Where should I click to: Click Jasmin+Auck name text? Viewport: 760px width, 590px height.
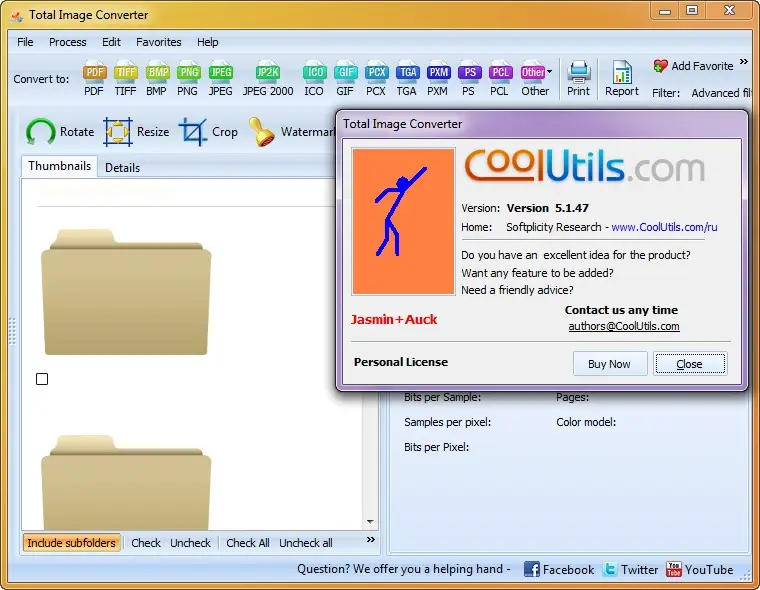[x=394, y=319]
